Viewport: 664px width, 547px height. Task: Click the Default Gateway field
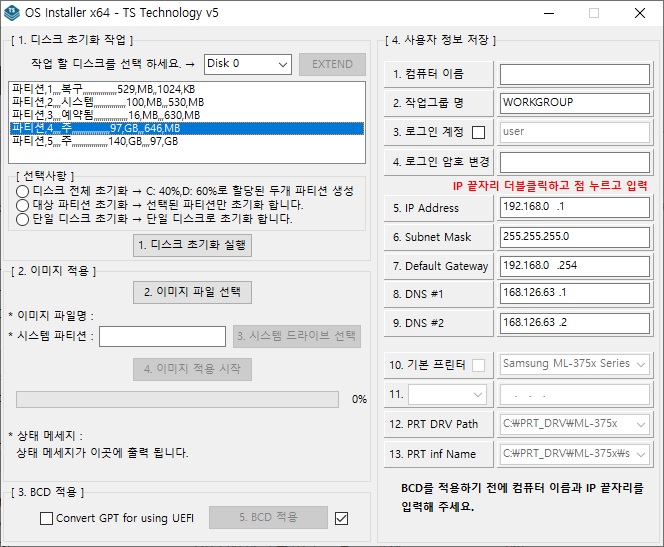pos(575,266)
